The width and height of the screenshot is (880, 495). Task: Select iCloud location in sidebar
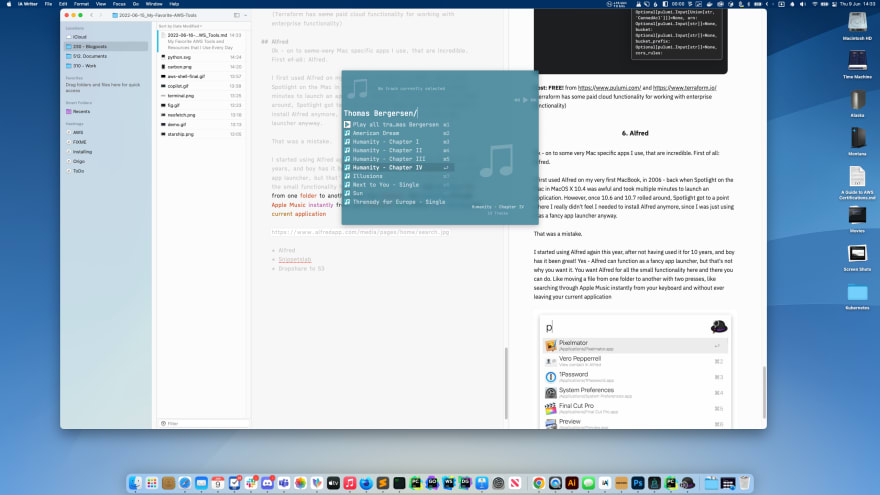(106, 37)
